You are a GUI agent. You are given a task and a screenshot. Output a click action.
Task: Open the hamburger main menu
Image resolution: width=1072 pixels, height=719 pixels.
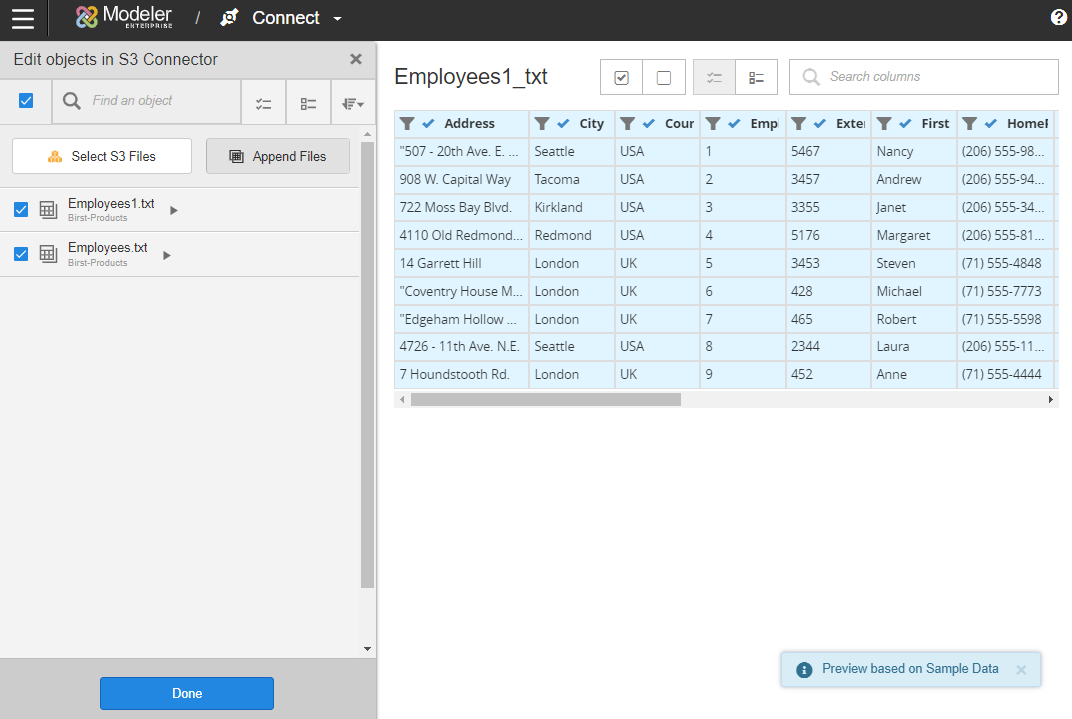(x=22, y=18)
